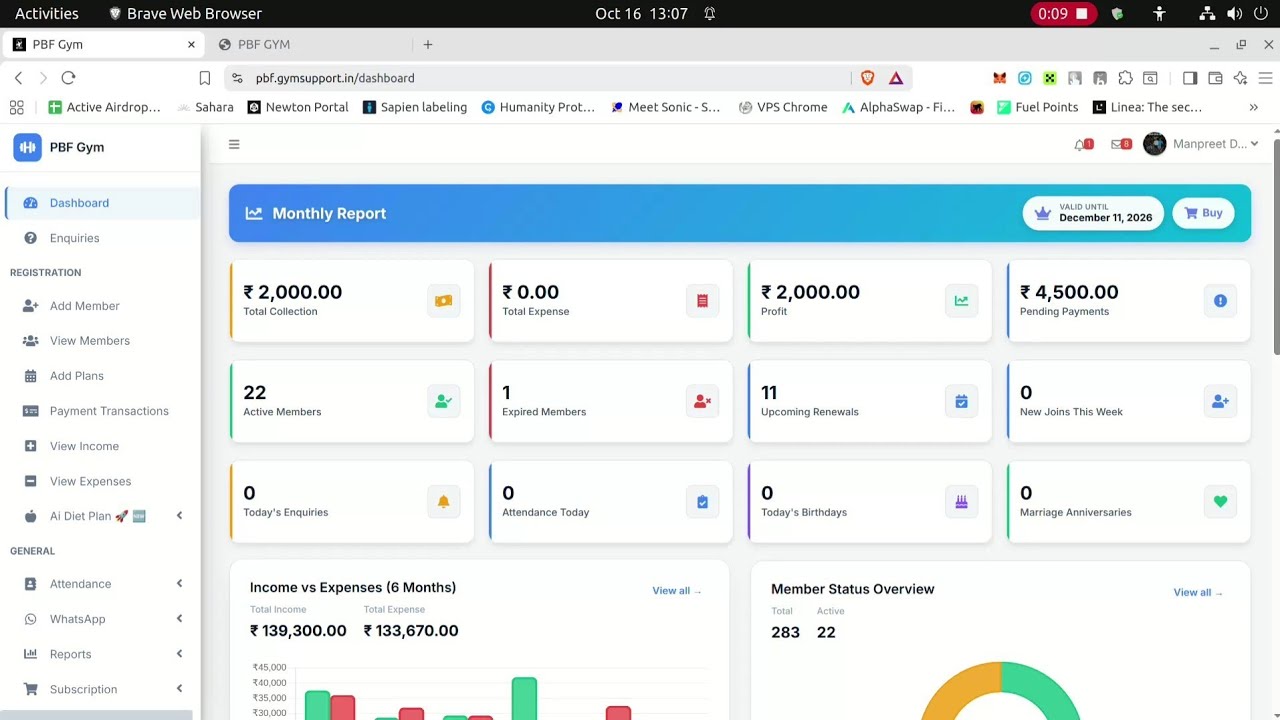Click View all for Income vs Expenses
This screenshot has height=720, width=1280.
[x=677, y=591]
